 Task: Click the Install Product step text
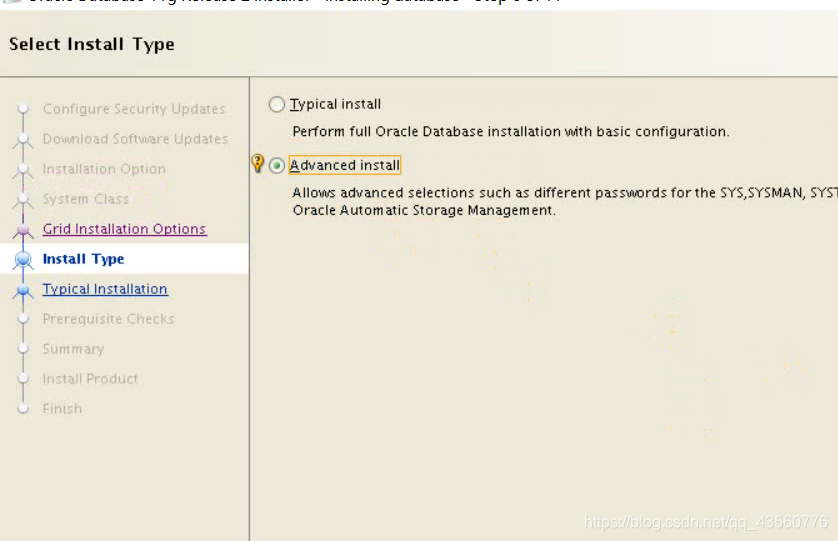coord(90,379)
